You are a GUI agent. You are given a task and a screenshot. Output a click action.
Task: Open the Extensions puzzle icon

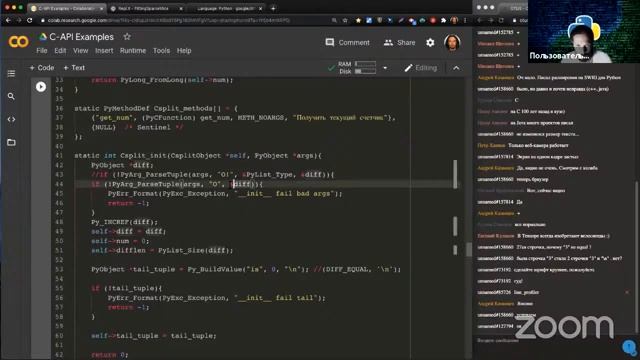point(443,20)
